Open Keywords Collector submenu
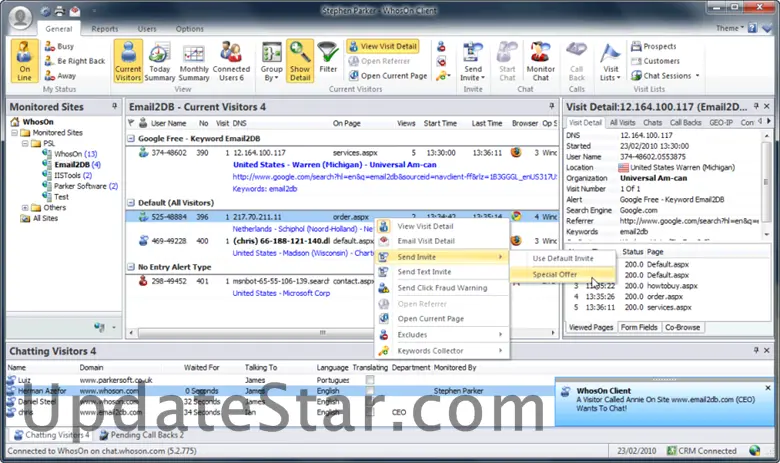Viewport: 780px width, 463px height. (442, 351)
